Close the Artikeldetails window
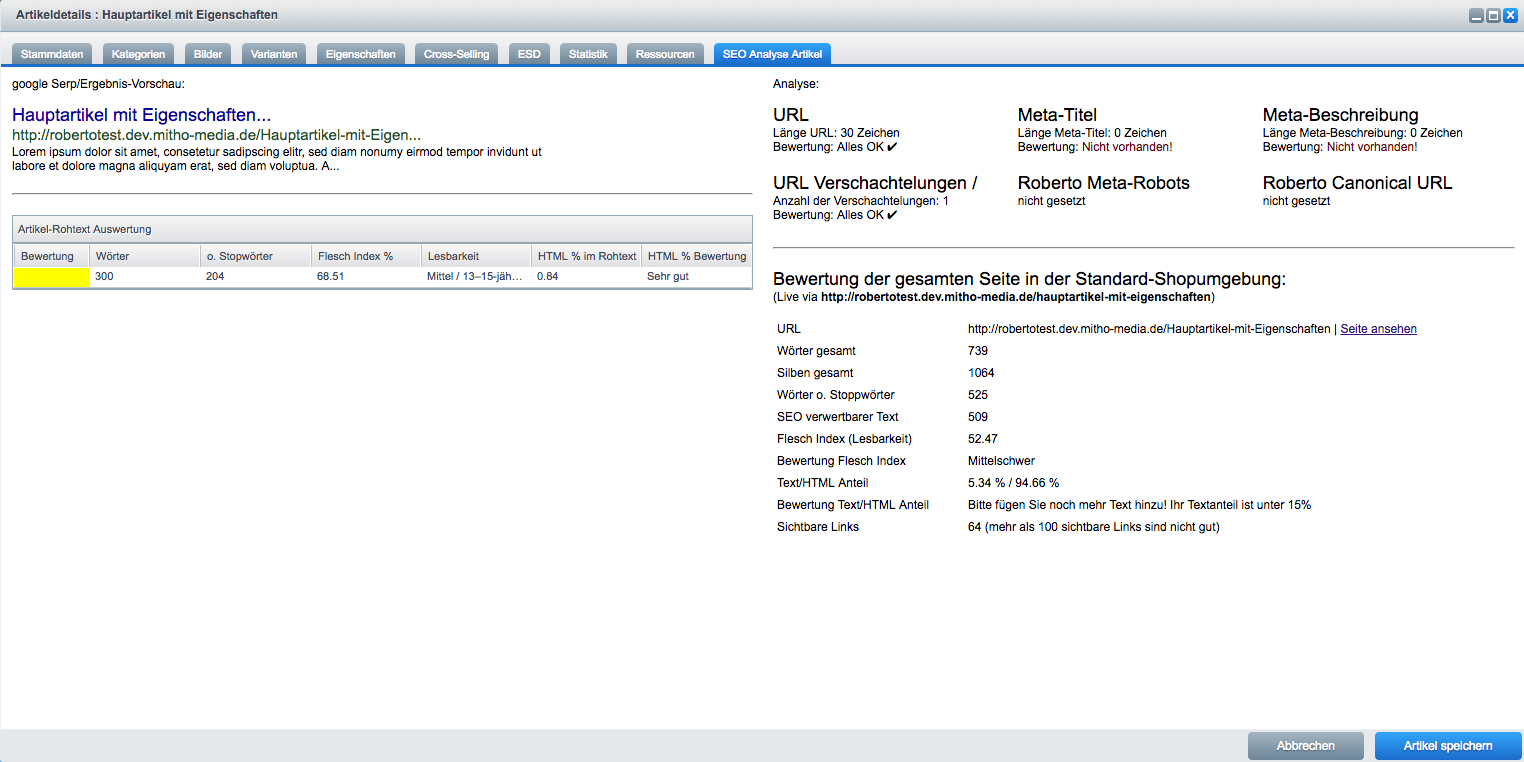 pyautogui.click(x=1509, y=16)
